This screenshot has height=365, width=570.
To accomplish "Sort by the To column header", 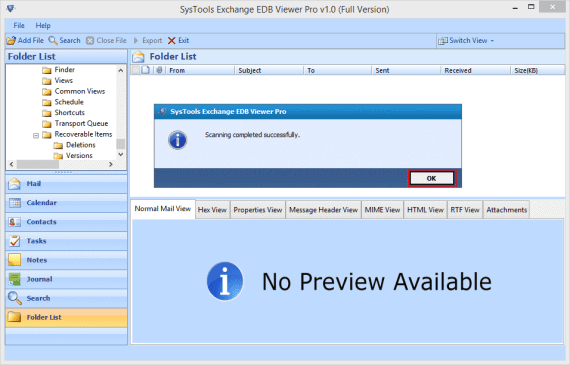I will [x=338, y=71].
